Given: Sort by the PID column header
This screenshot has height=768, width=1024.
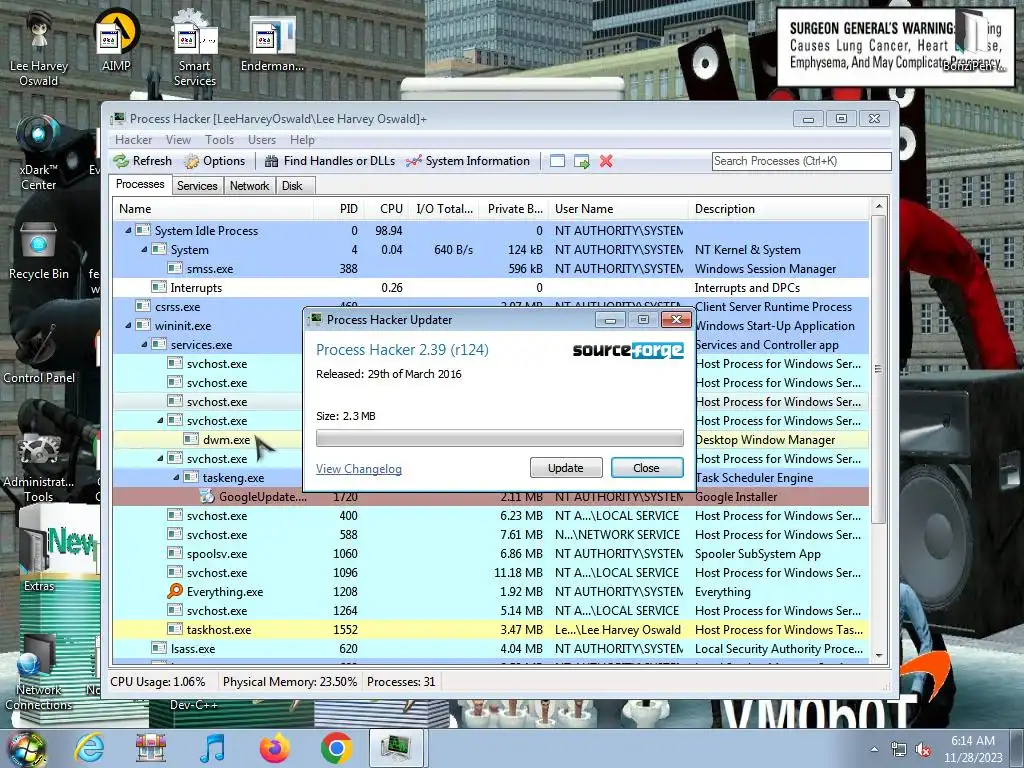Looking at the screenshot, I should click(x=339, y=209).
